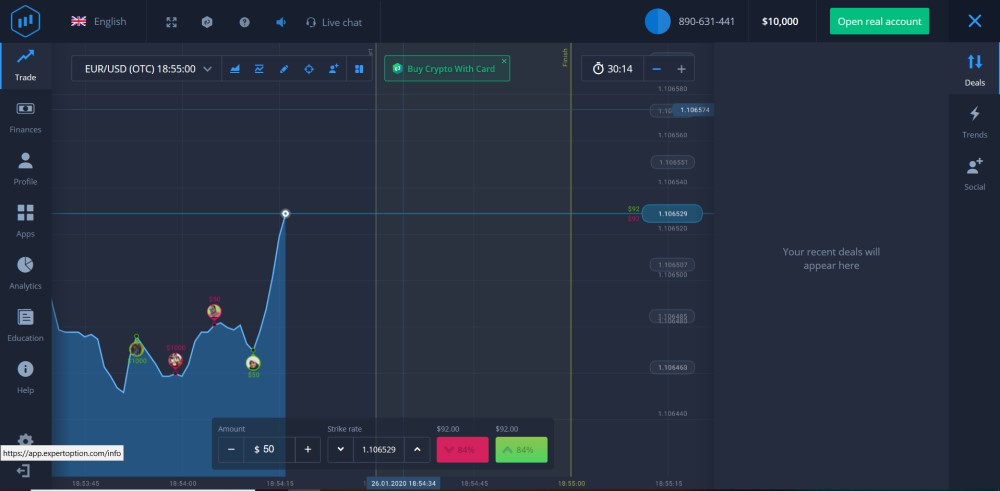1000x491 pixels.
Task: Place a red Put 84% trade
Action: tap(462, 450)
